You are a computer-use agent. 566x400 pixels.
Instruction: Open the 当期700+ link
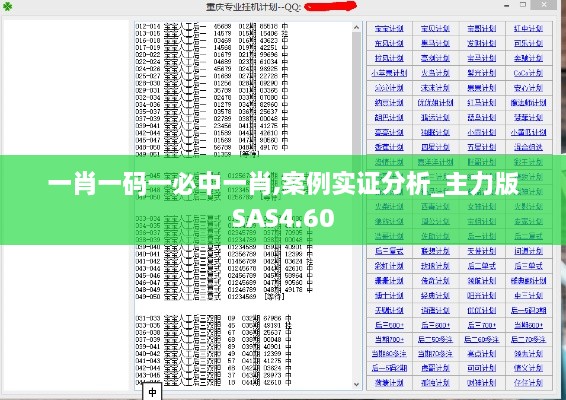tap(389, 340)
